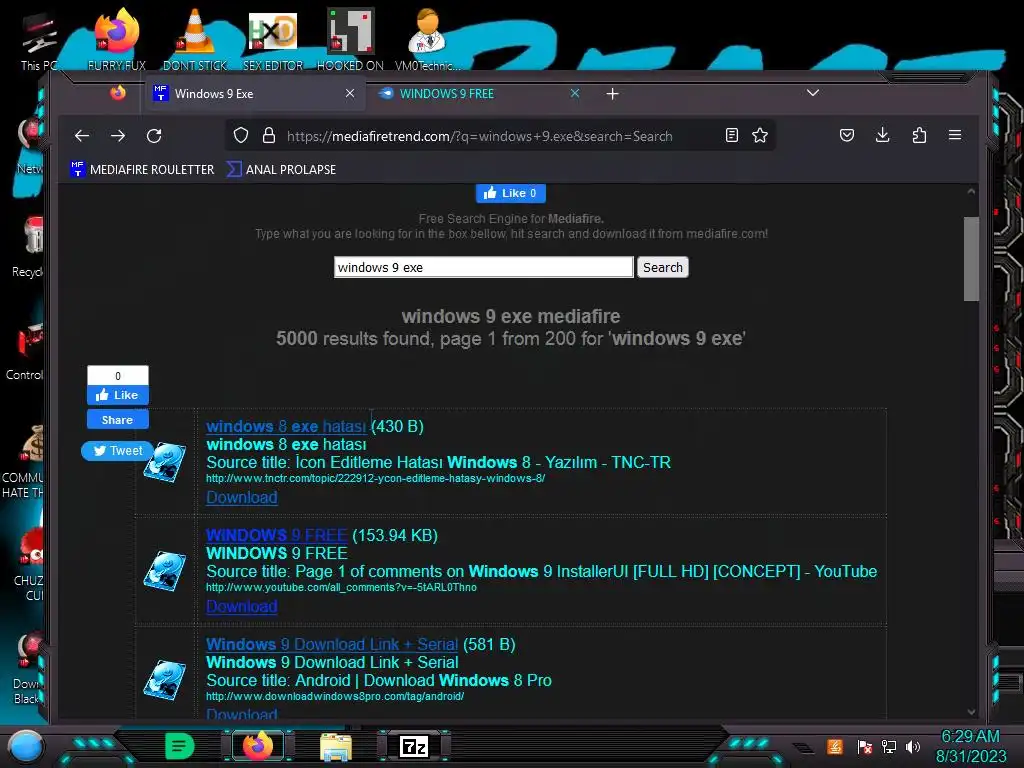Switch to the Windows 9 Exe tab
The image size is (1024, 768).
(x=255, y=94)
